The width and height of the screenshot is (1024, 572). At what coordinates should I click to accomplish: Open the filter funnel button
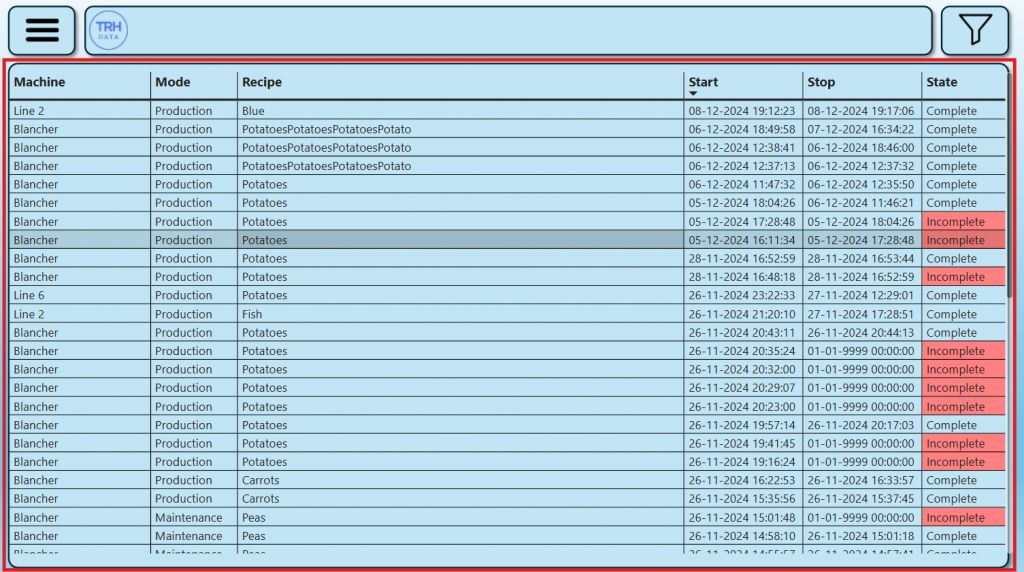tap(974, 30)
